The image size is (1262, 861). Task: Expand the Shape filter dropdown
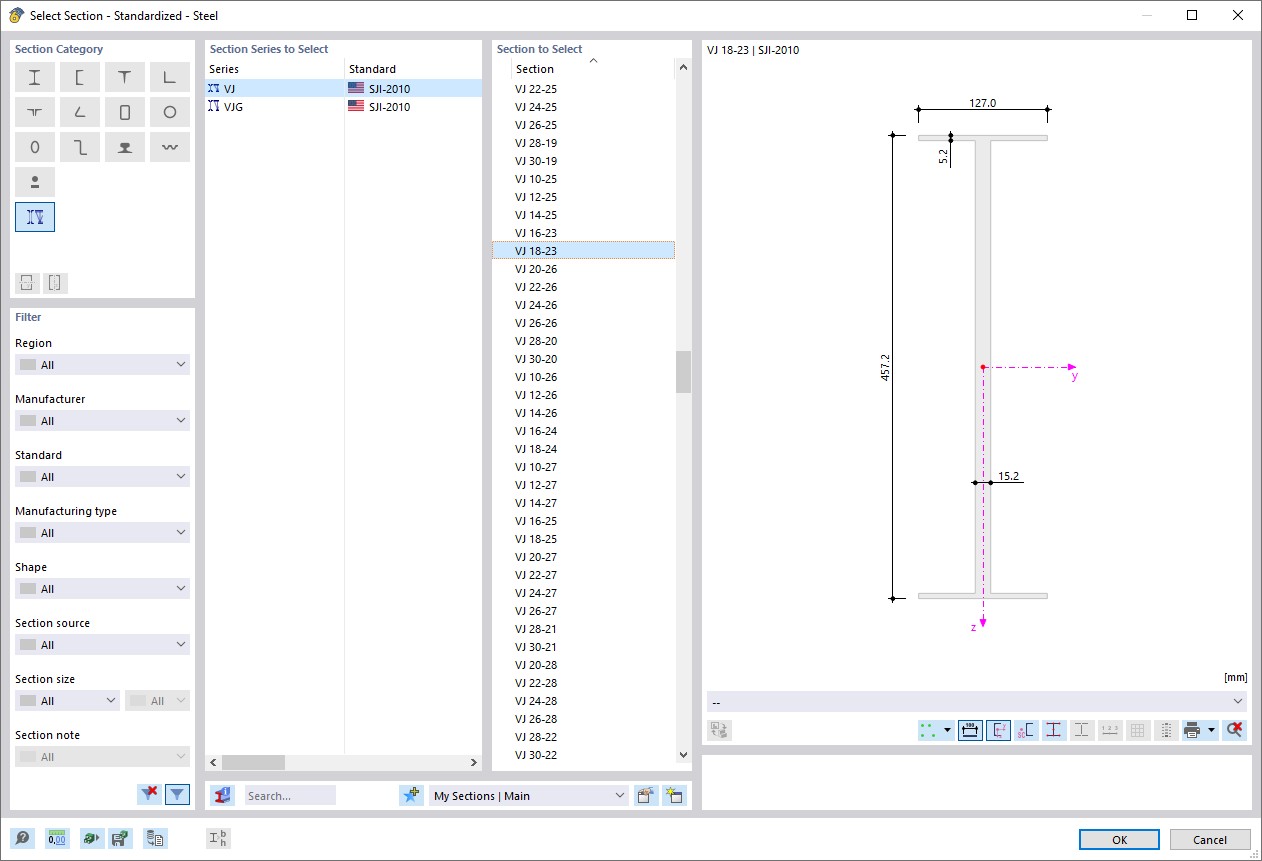(102, 588)
